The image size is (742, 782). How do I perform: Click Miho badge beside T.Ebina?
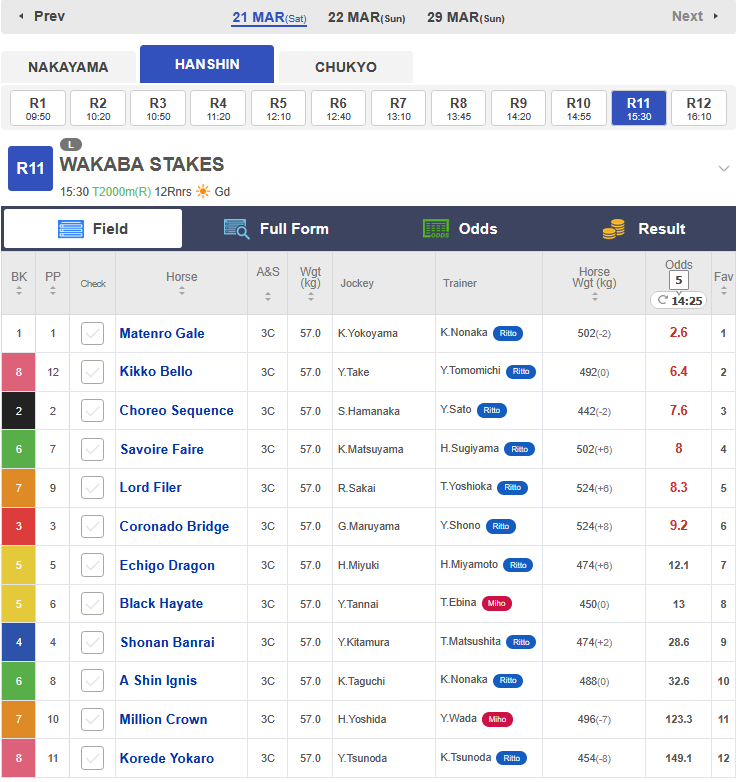(497, 603)
